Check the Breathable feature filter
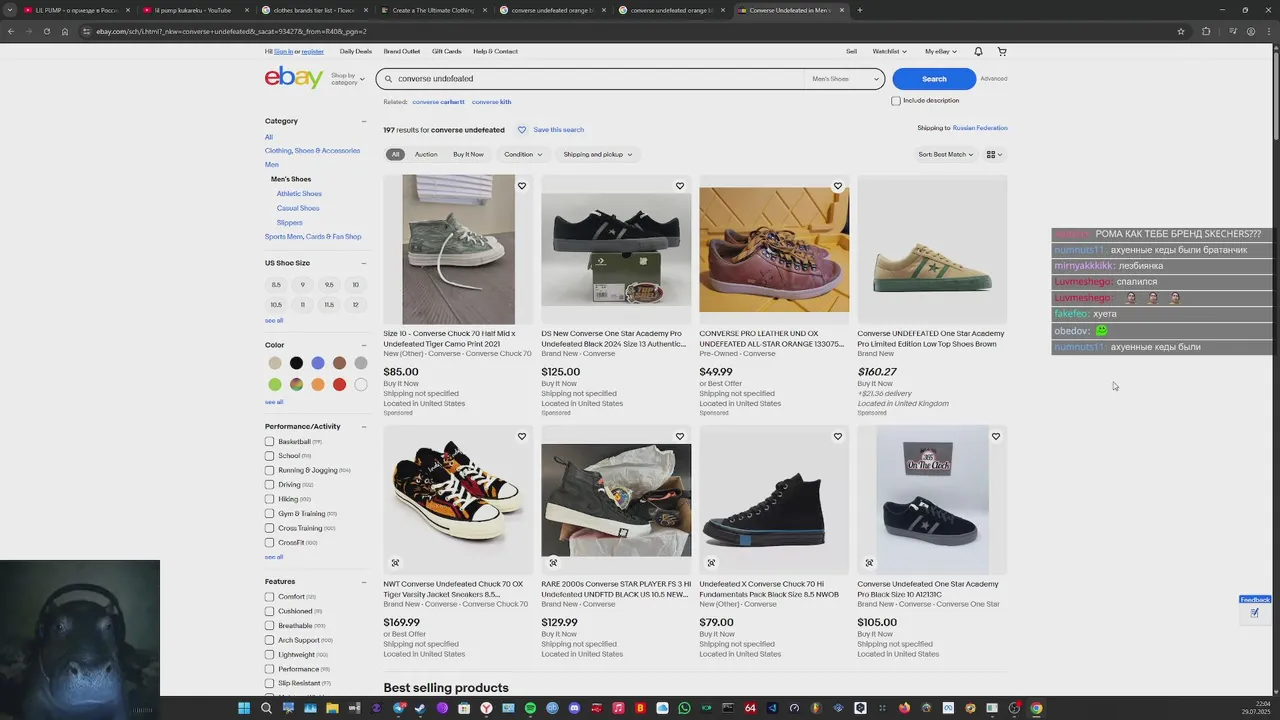 (269, 626)
